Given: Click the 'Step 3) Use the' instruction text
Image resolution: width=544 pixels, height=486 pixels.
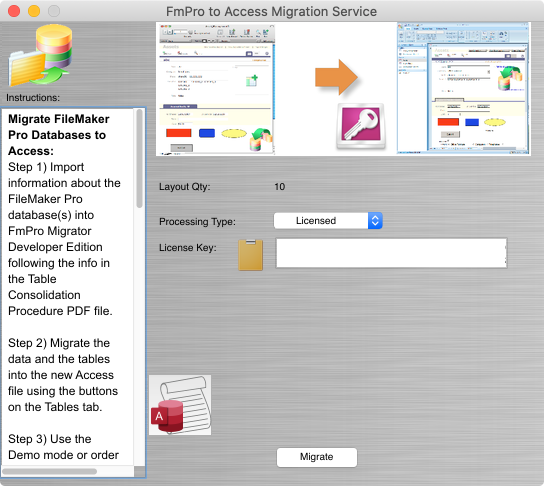Looking at the screenshot, I should click(x=50, y=439).
